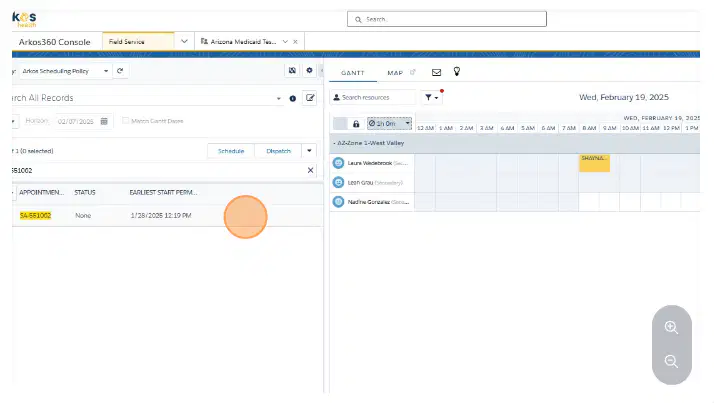This screenshot has height=403, width=714.
Task: Open the edit list pencil icon
Action: tap(310, 98)
